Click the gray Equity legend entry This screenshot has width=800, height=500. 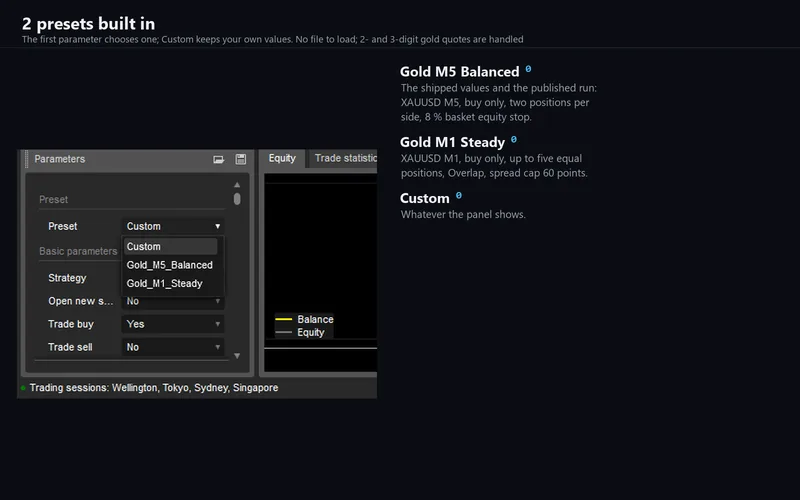pos(300,333)
